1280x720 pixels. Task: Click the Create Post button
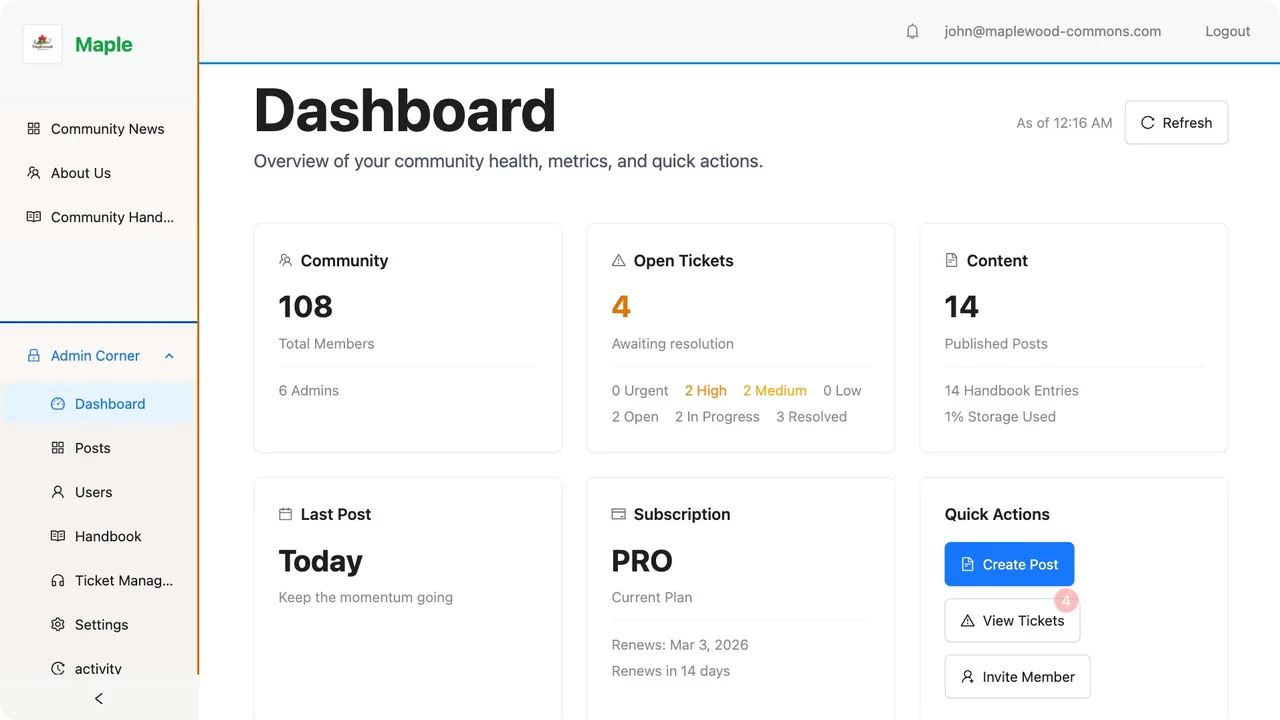coord(1009,564)
